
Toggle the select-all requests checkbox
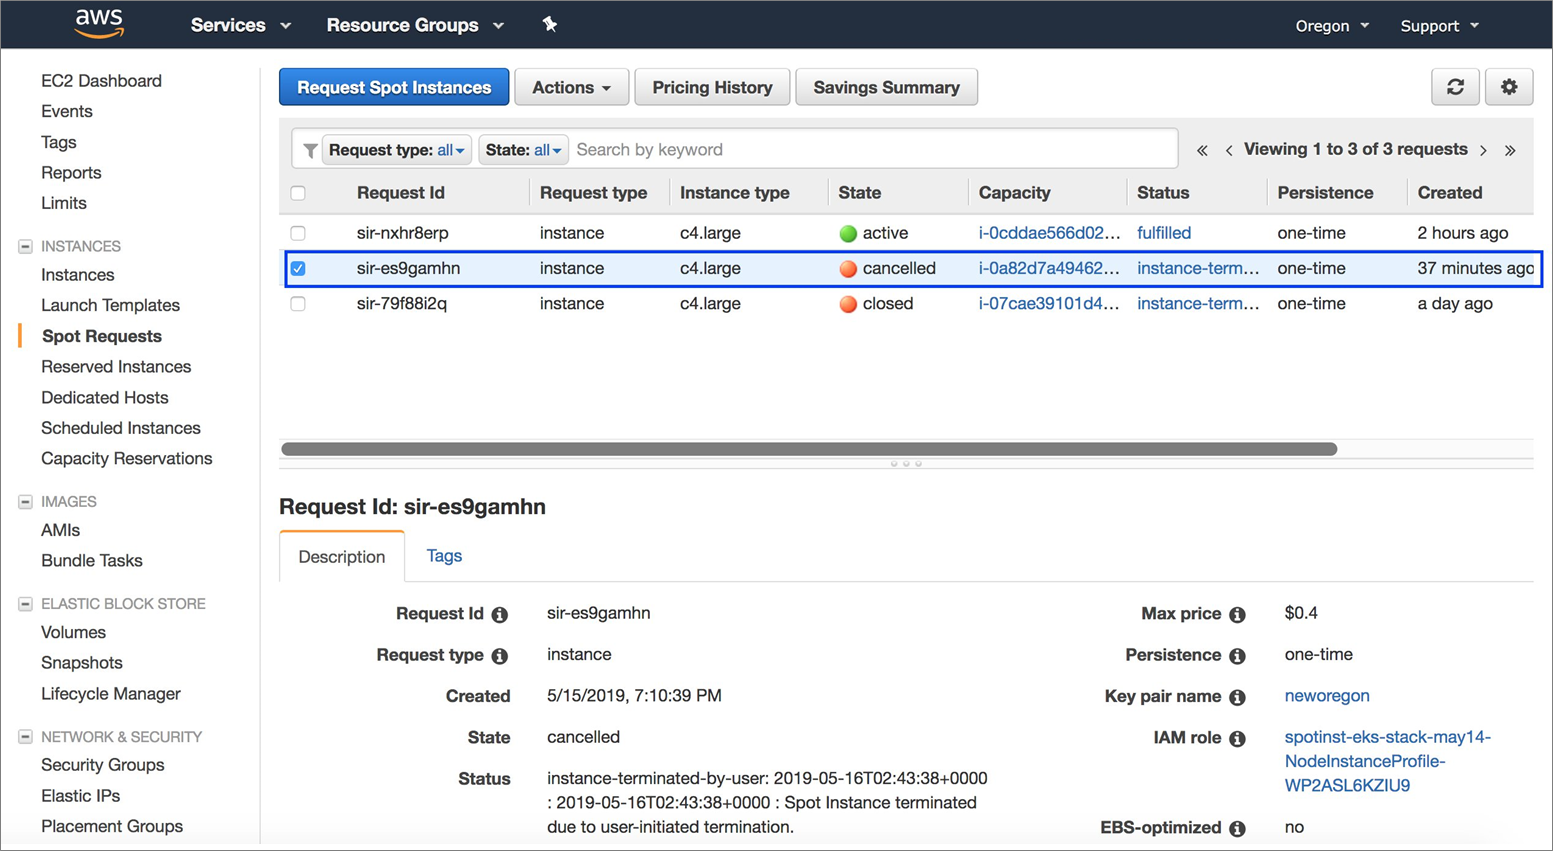[x=298, y=193]
